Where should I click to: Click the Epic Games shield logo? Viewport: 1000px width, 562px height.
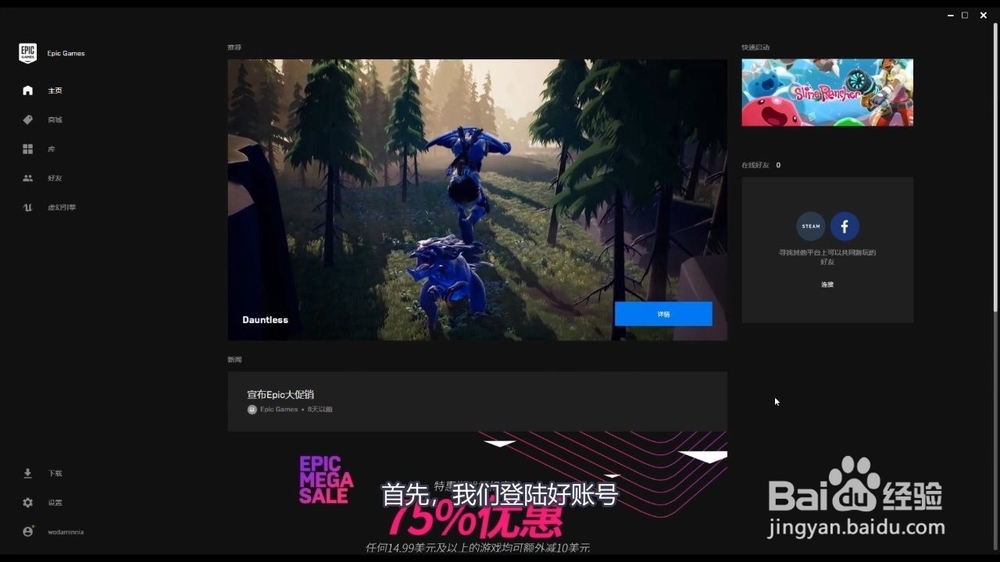27,53
